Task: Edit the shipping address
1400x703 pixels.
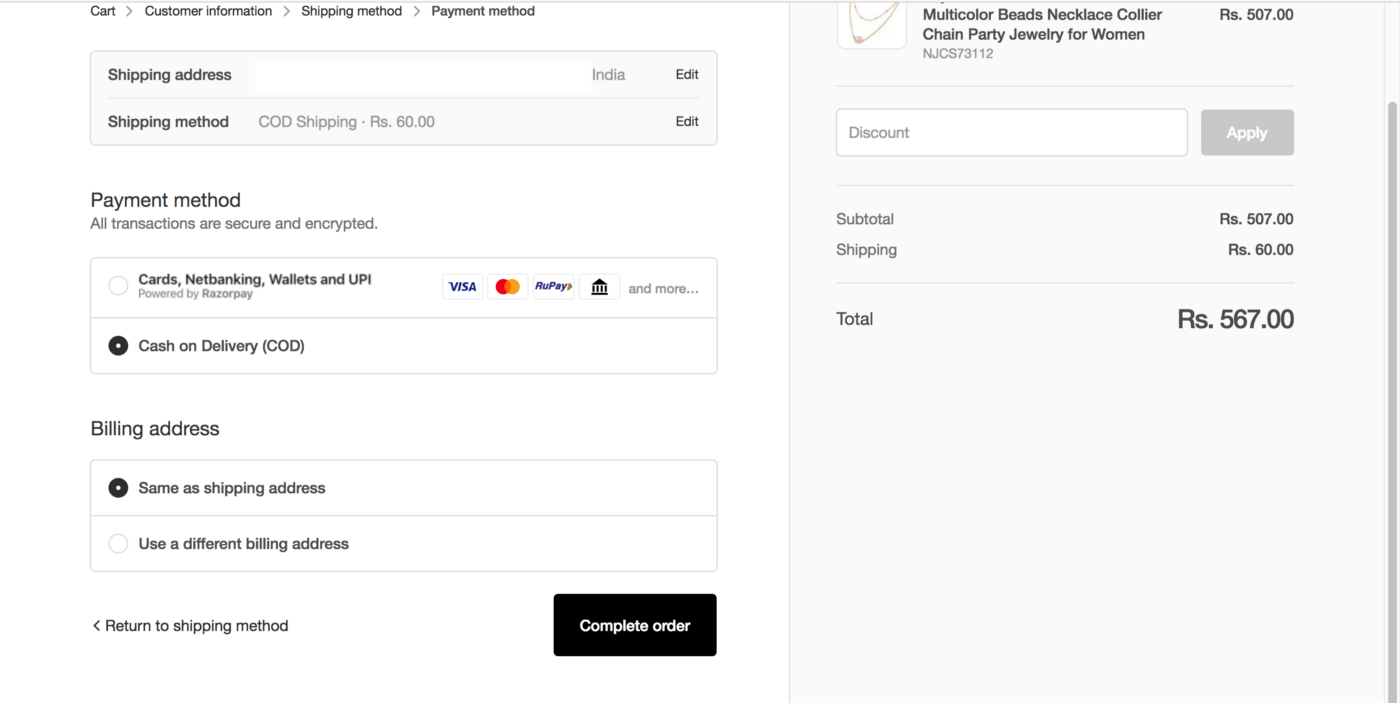Action: click(x=687, y=75)
